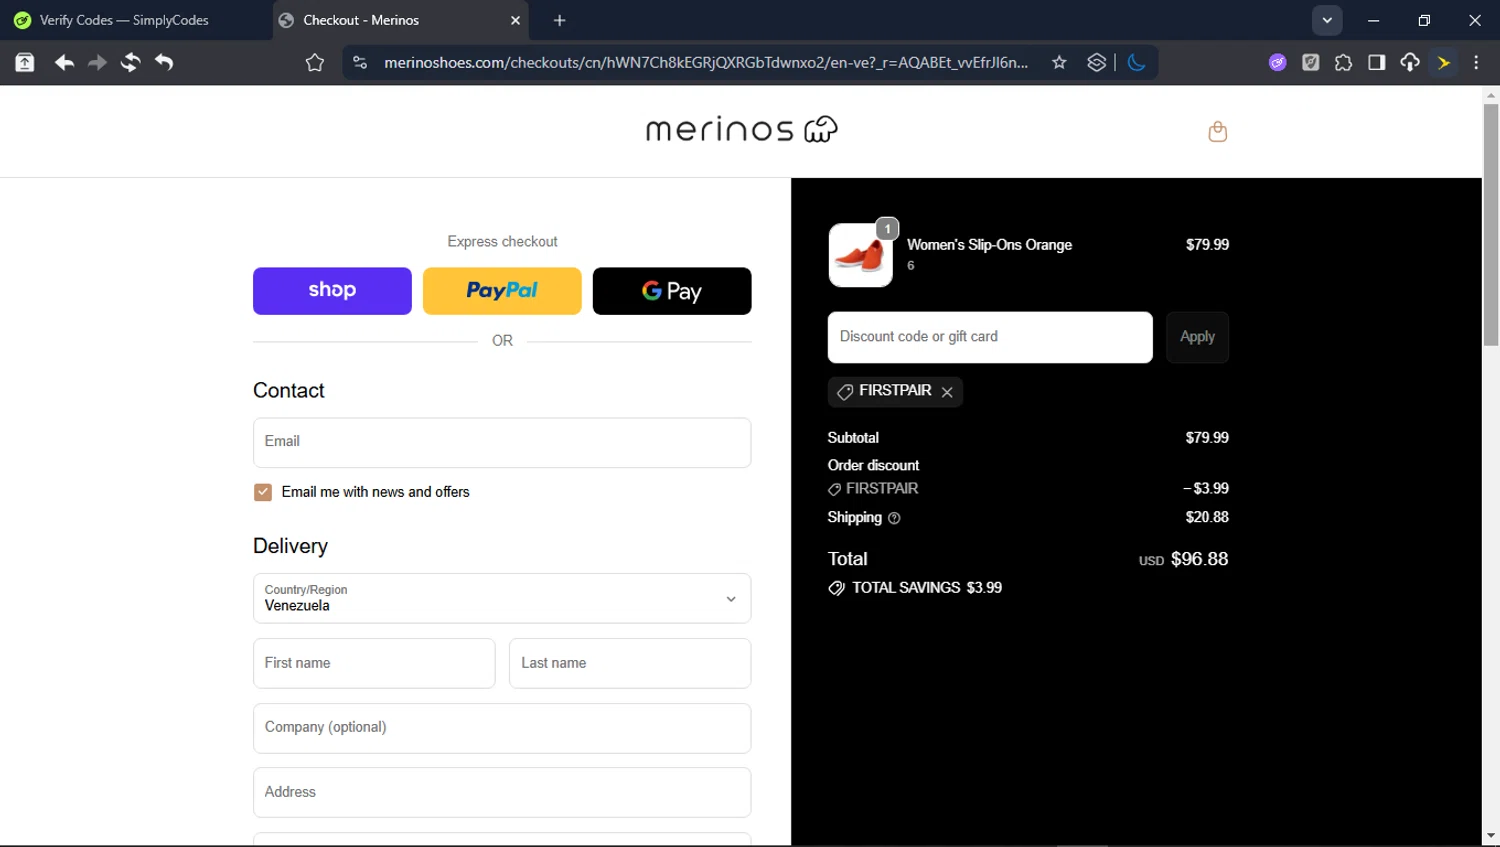The image size is (1500, 847).
Task: Focus the Company (optional) field
Action: [x=502, y=728]
